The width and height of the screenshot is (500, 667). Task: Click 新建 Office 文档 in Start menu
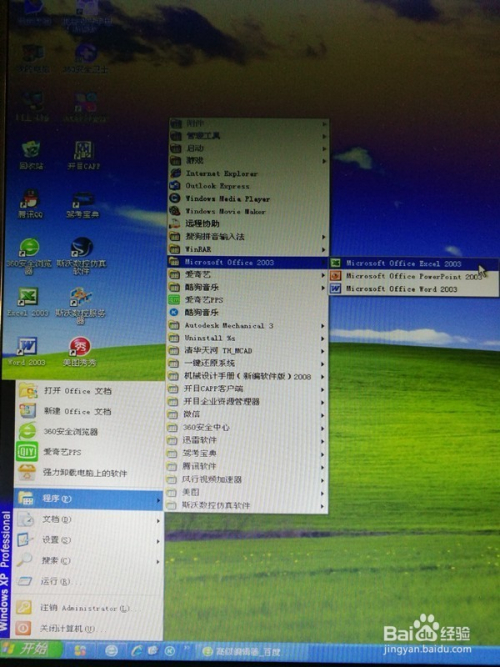tap(89, 411)
